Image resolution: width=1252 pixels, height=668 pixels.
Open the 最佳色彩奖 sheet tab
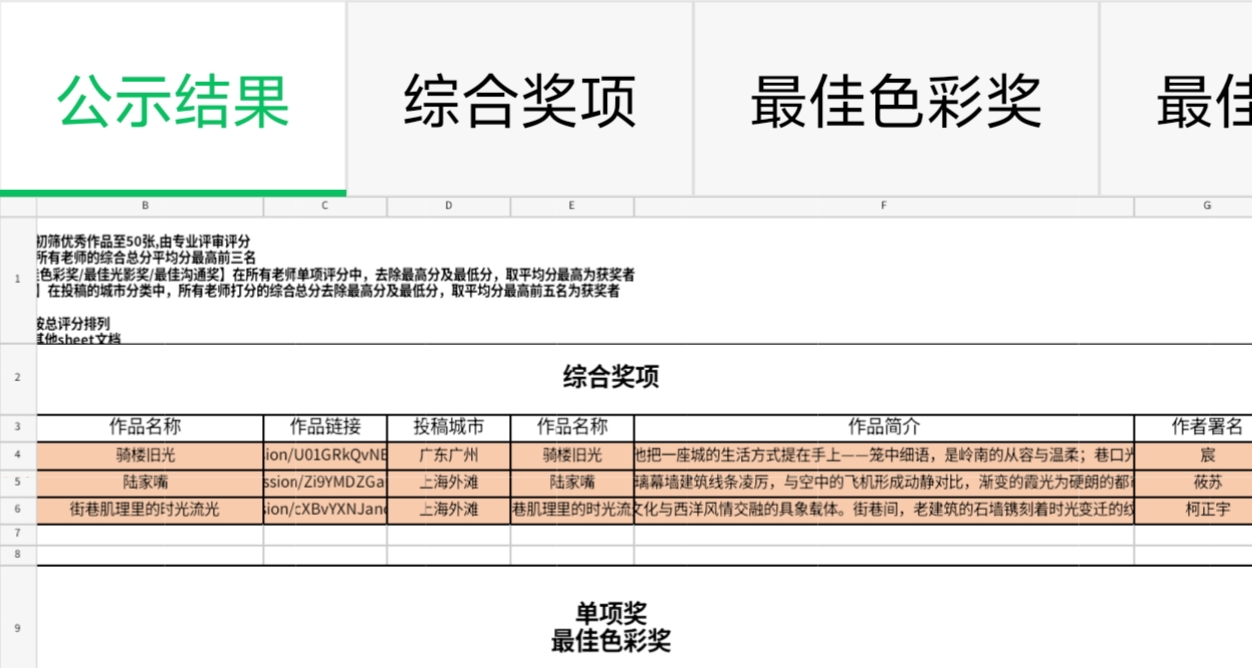click(x=896, y=100)
